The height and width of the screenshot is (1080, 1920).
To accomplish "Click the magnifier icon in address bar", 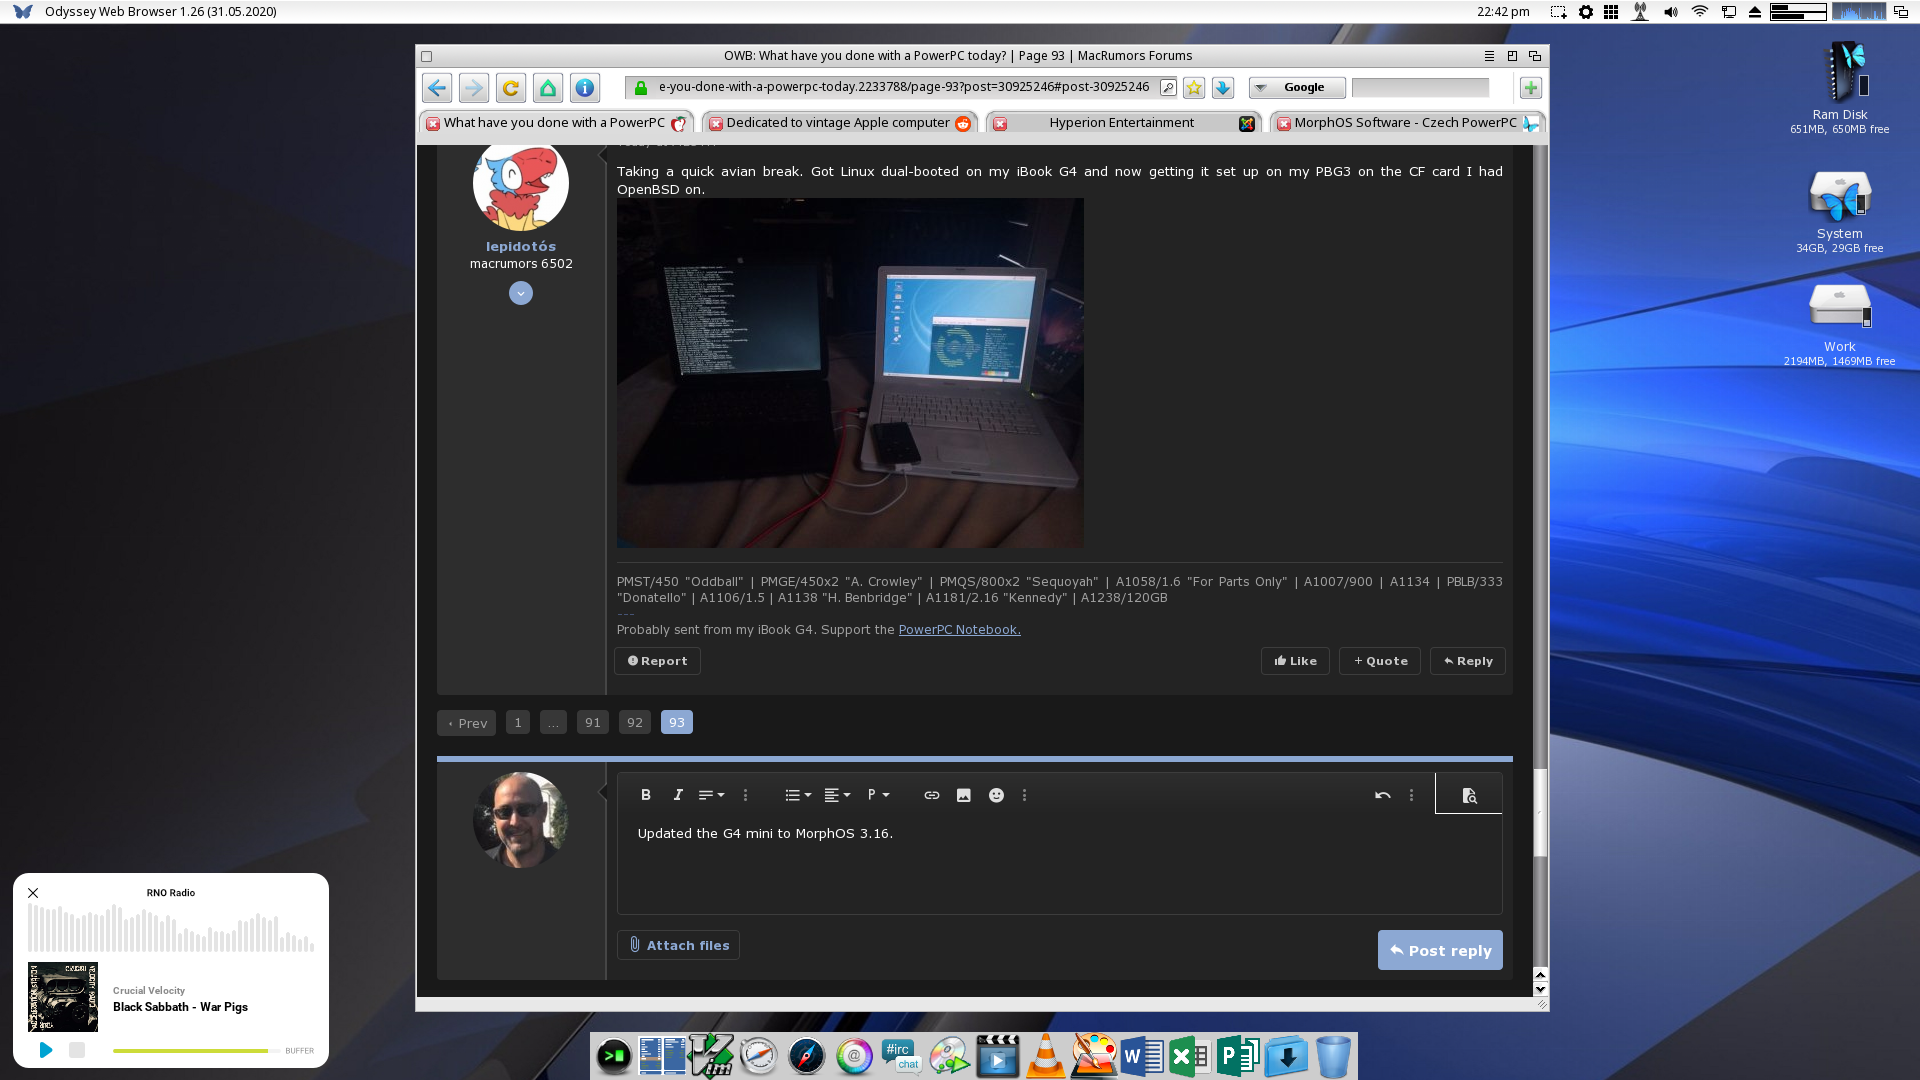I will point(1167,88).
